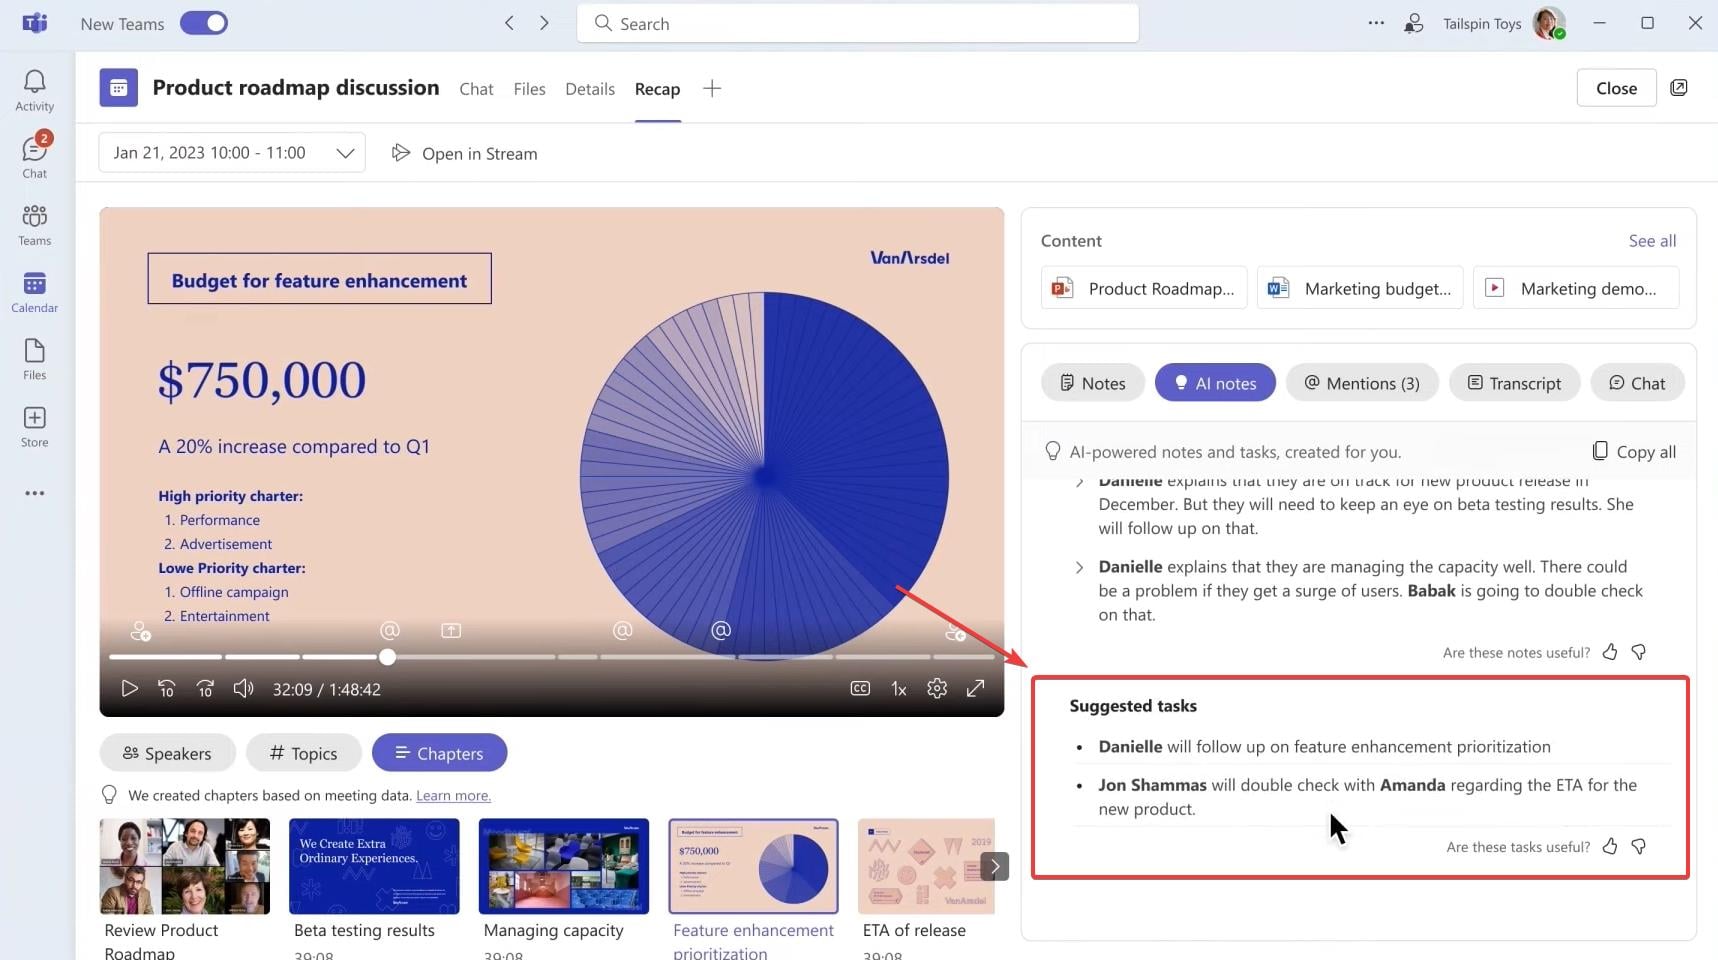Show the Notes panel
The height and width of the screenshot is (960, 1718).
coord(1093,383)
